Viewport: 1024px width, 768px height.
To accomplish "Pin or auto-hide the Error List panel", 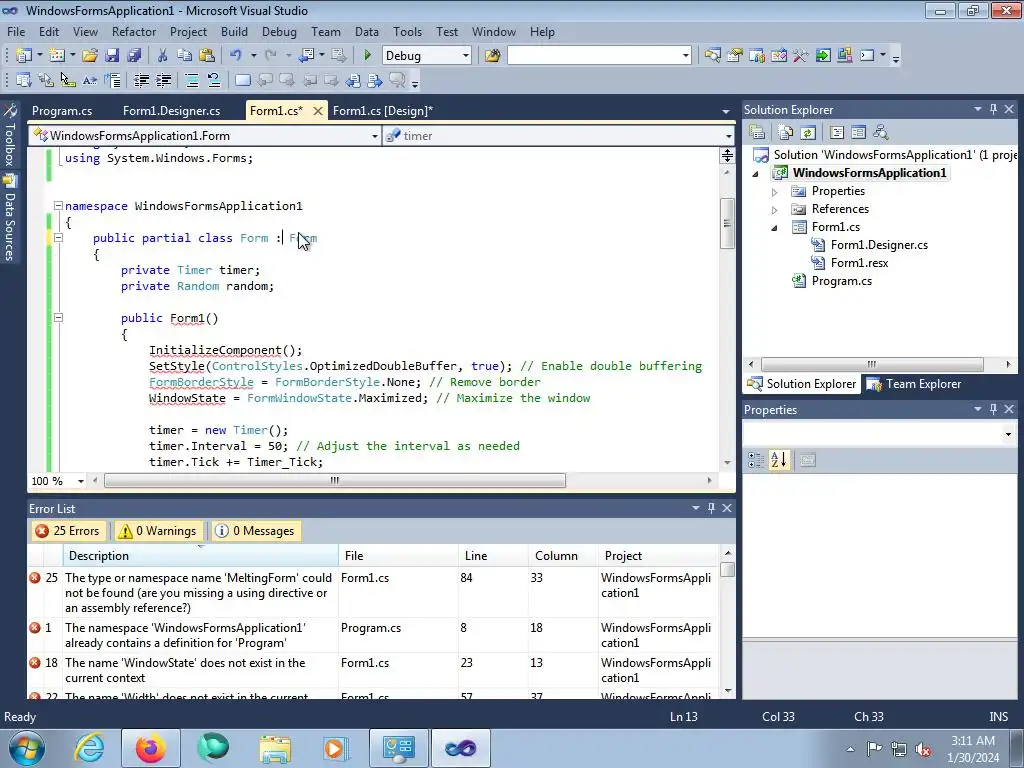I will point(711,508).
